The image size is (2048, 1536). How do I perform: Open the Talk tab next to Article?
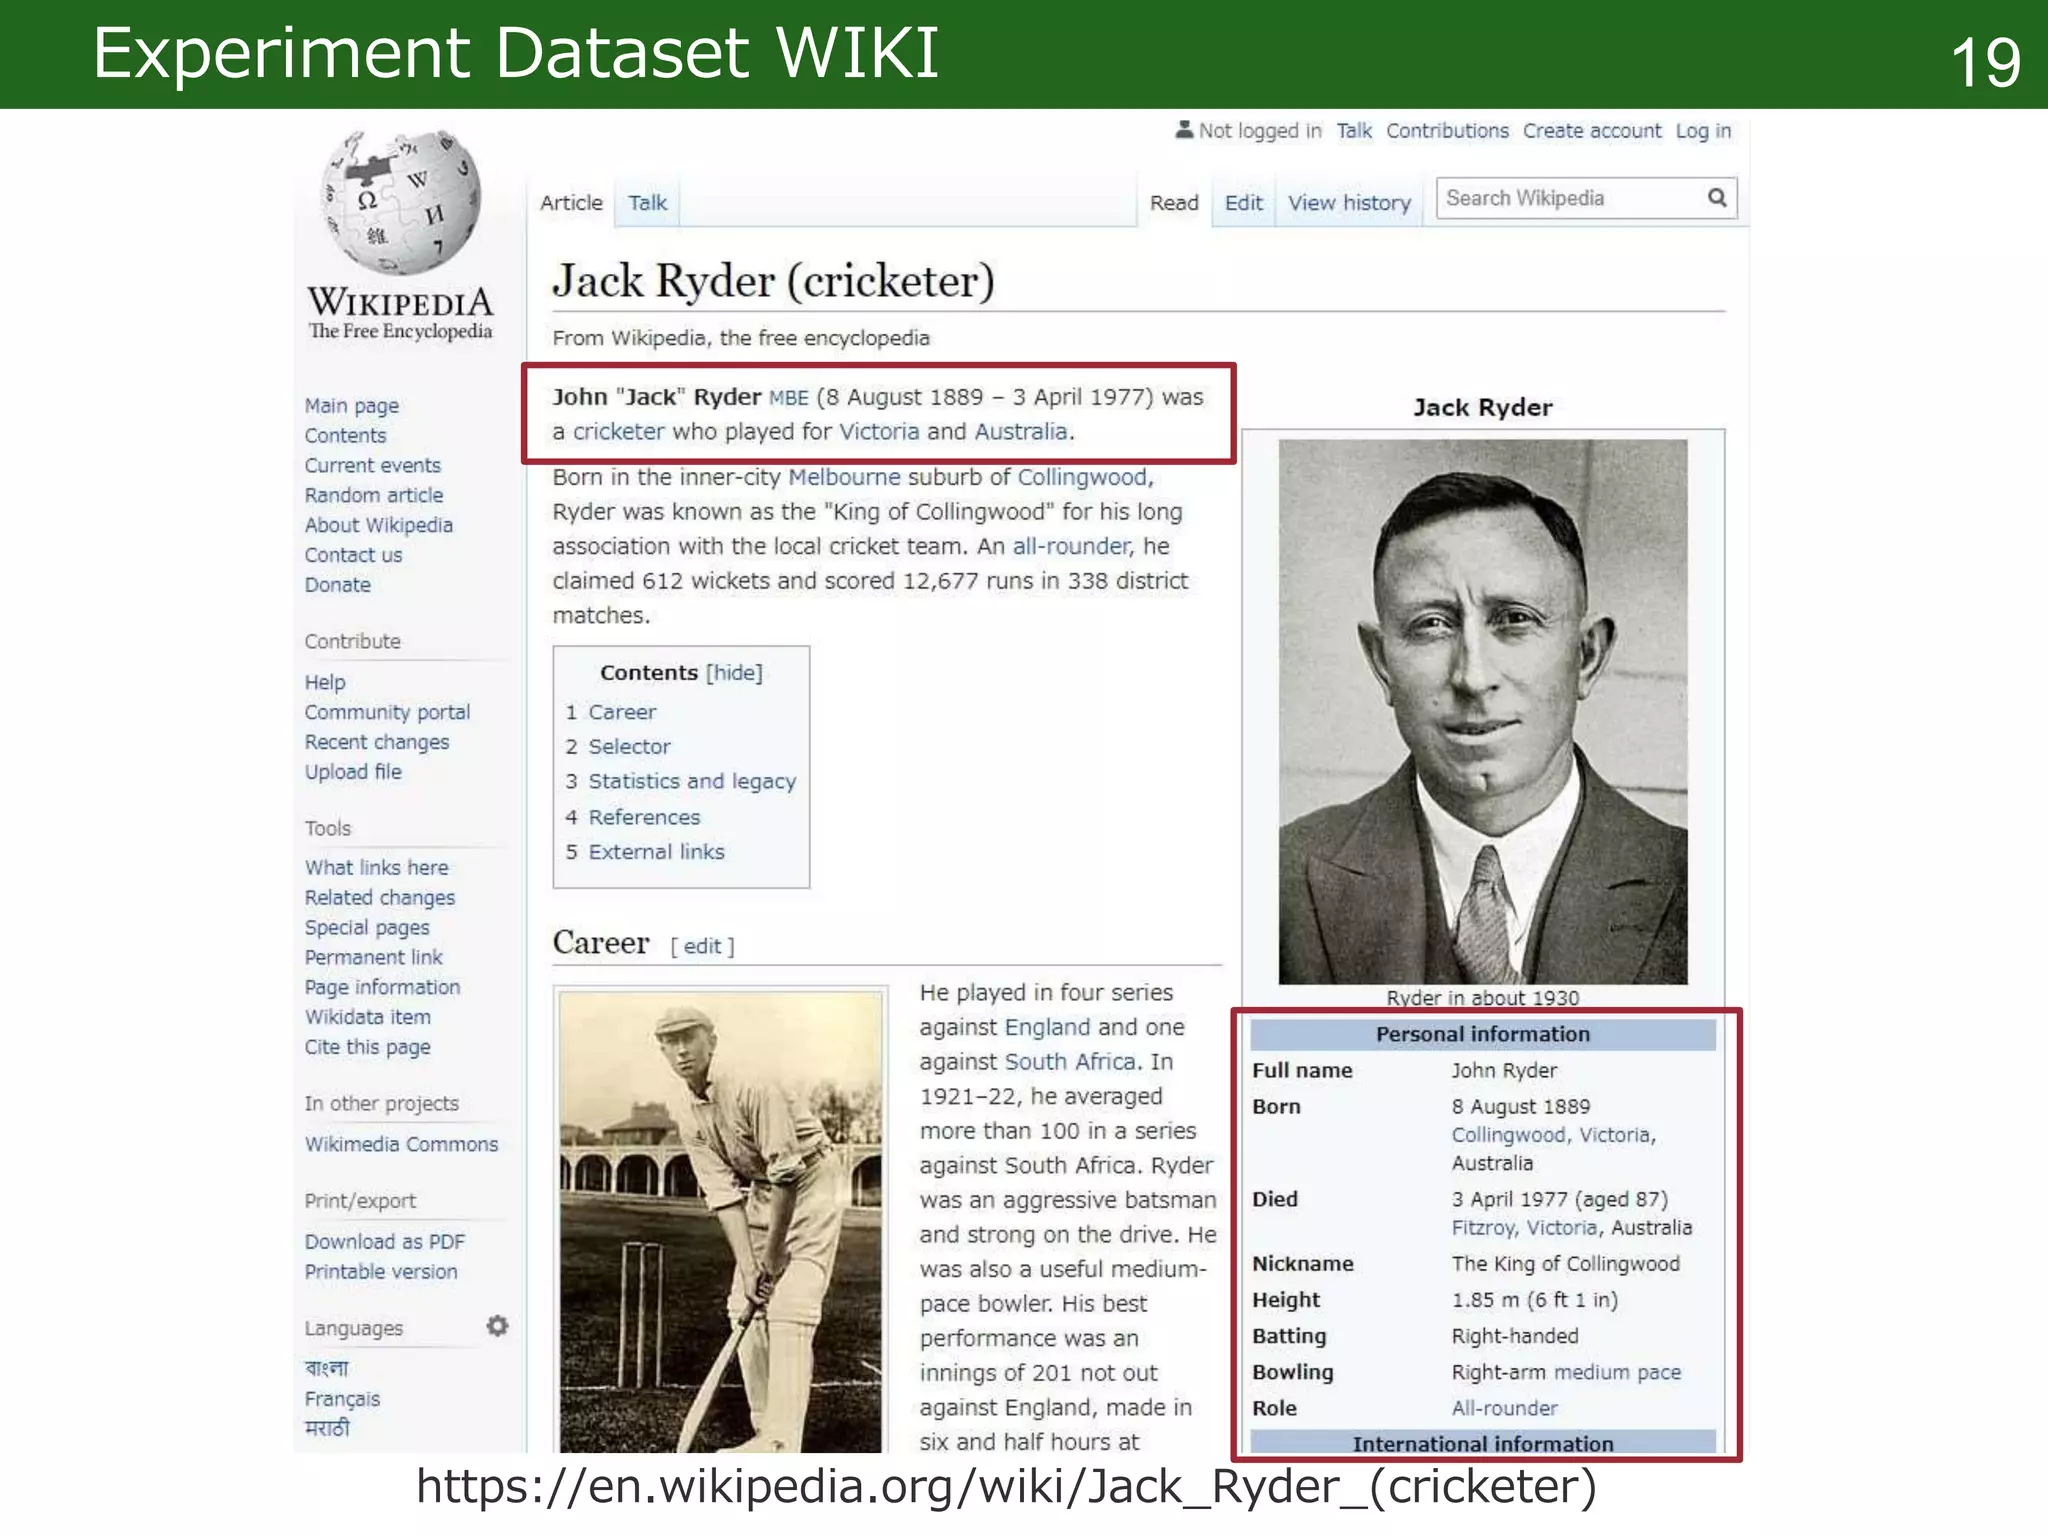[x=647, y=203]
